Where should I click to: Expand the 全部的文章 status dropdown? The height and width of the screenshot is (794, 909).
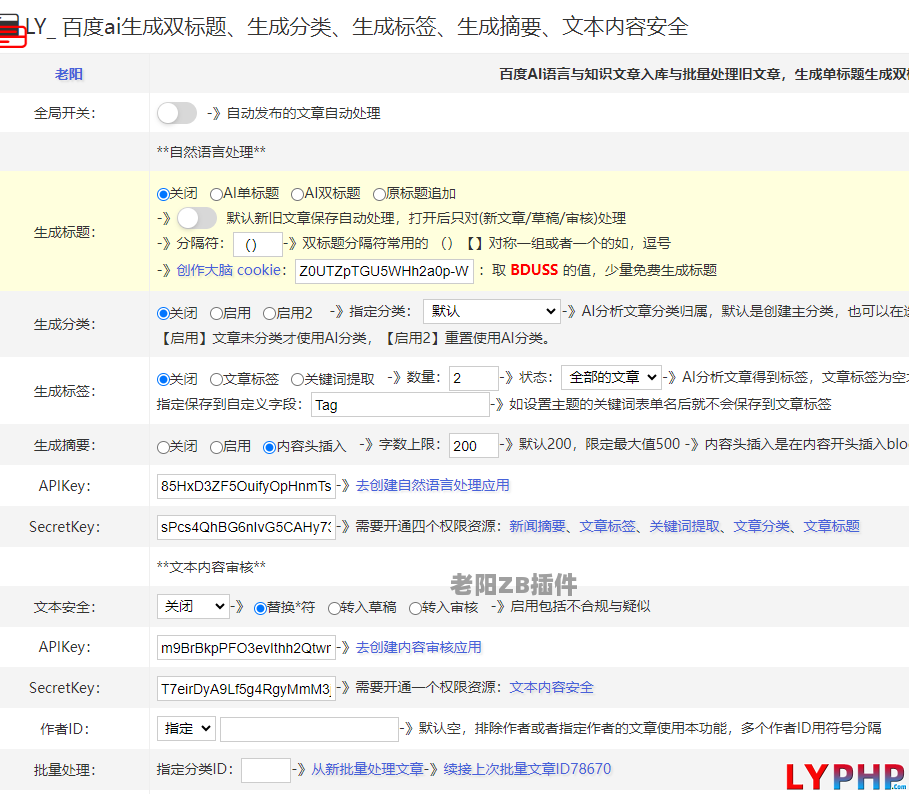(611, 378)
